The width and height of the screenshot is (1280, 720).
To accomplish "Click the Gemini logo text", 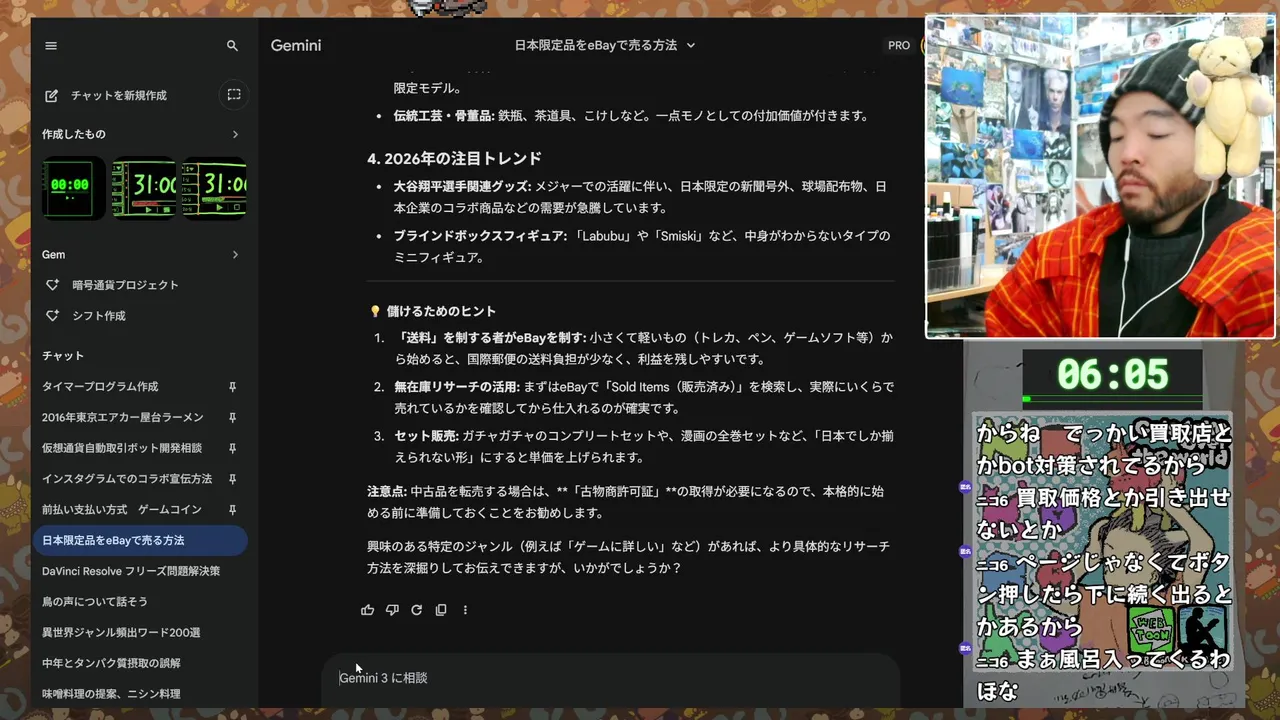I will click(x=296, y=46).
